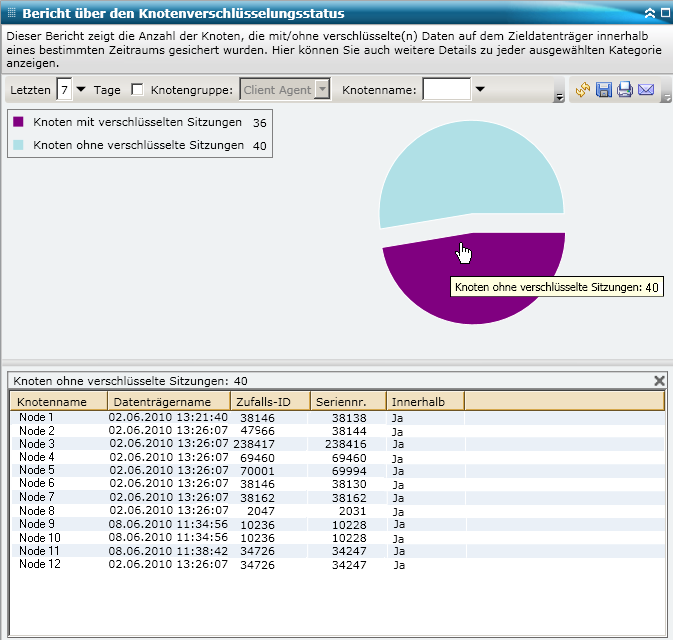Open the Letzten days dropdown arrow
674x640 pixels.
(81, 90)
